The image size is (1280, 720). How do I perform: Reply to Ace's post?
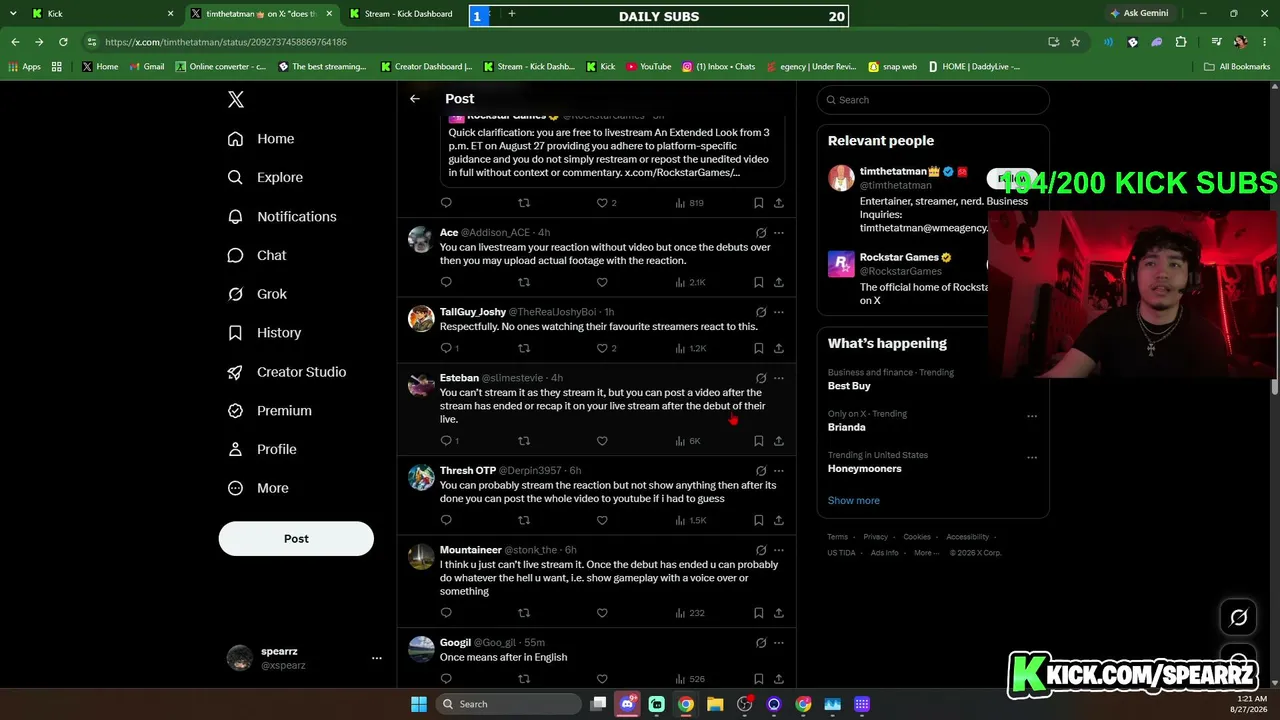click(446, 282)
